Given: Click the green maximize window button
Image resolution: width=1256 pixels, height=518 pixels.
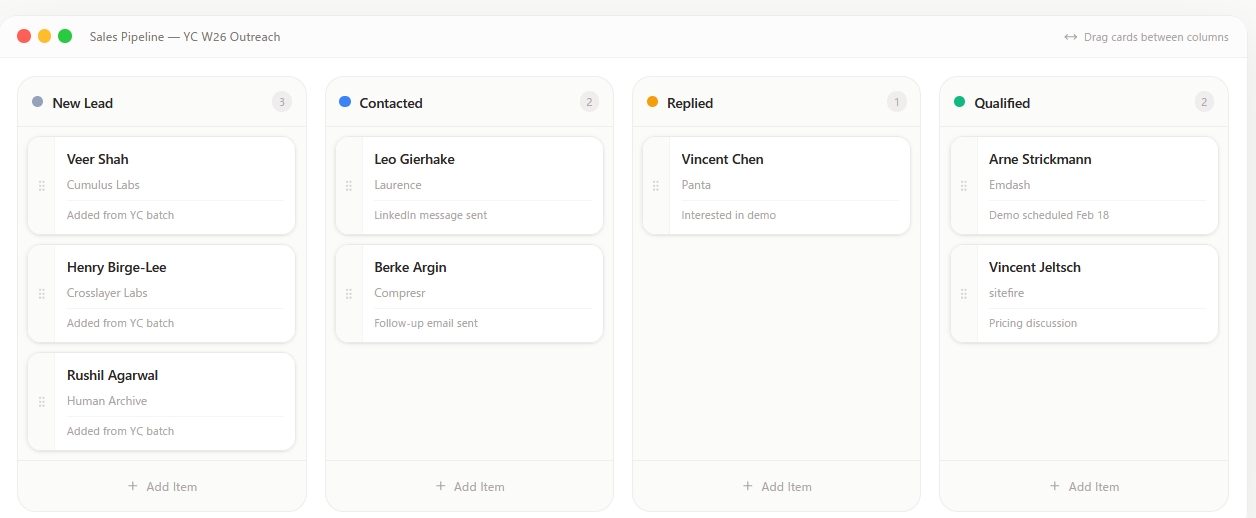Looking at the screenshot, I should coord(65,36).
